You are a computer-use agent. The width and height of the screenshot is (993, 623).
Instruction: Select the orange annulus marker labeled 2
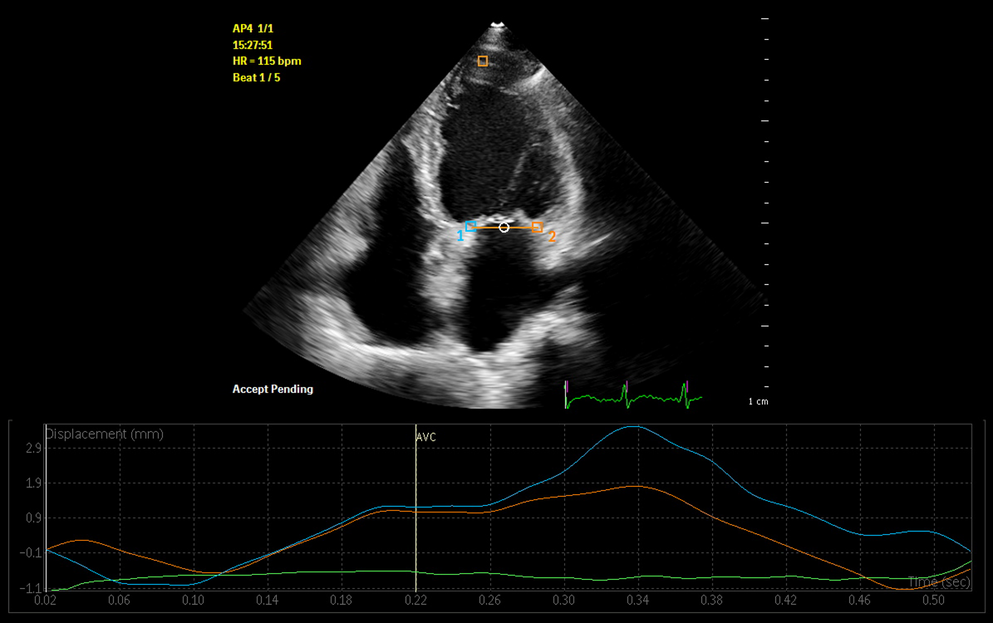pos(537,227)
